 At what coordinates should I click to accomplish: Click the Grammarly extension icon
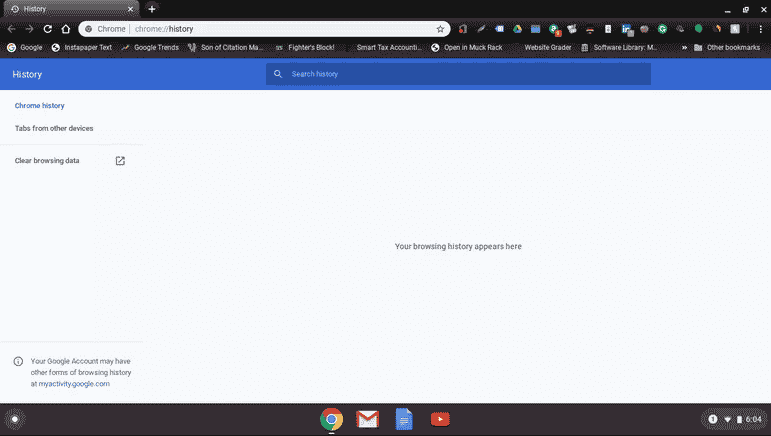662,29
